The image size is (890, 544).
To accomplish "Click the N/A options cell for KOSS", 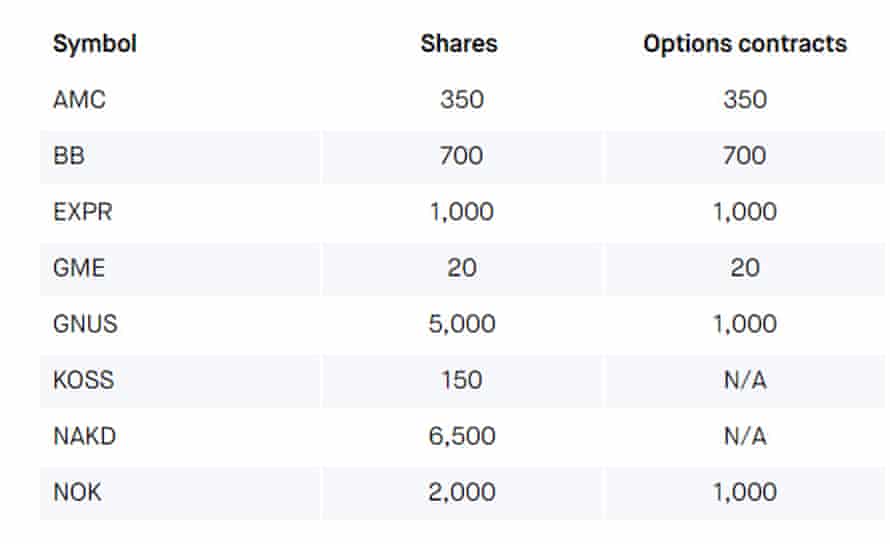I will click(746, 380).
